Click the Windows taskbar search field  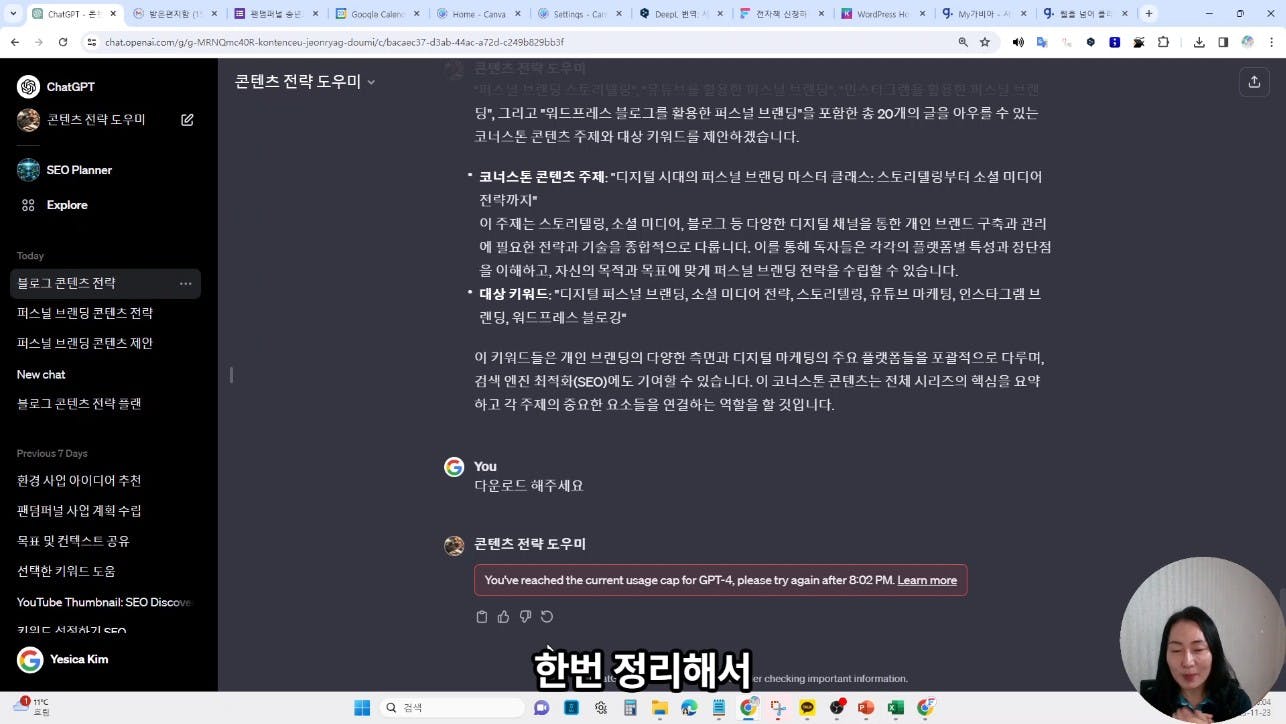(453, 707)
